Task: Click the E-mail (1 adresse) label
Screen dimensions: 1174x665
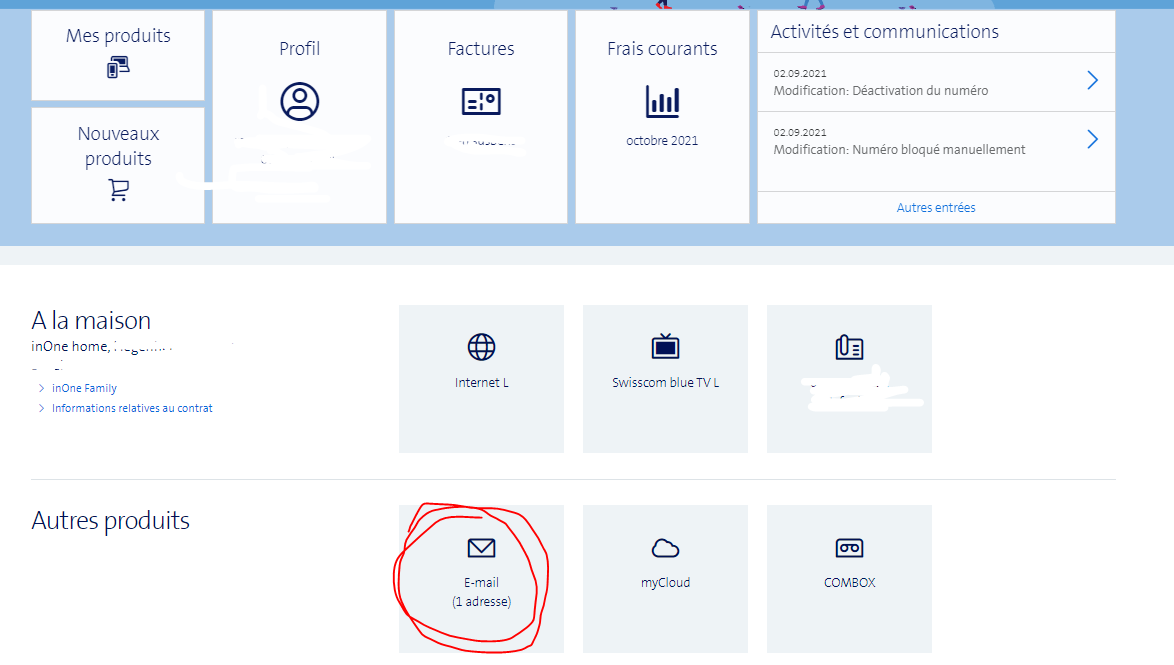Action: pos(481,592)
